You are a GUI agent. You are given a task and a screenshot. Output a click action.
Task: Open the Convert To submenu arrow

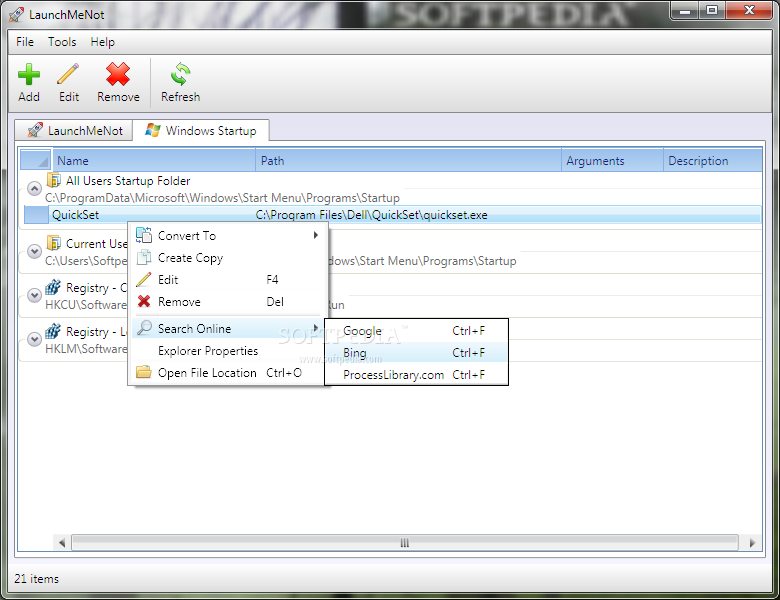(315, 235)
